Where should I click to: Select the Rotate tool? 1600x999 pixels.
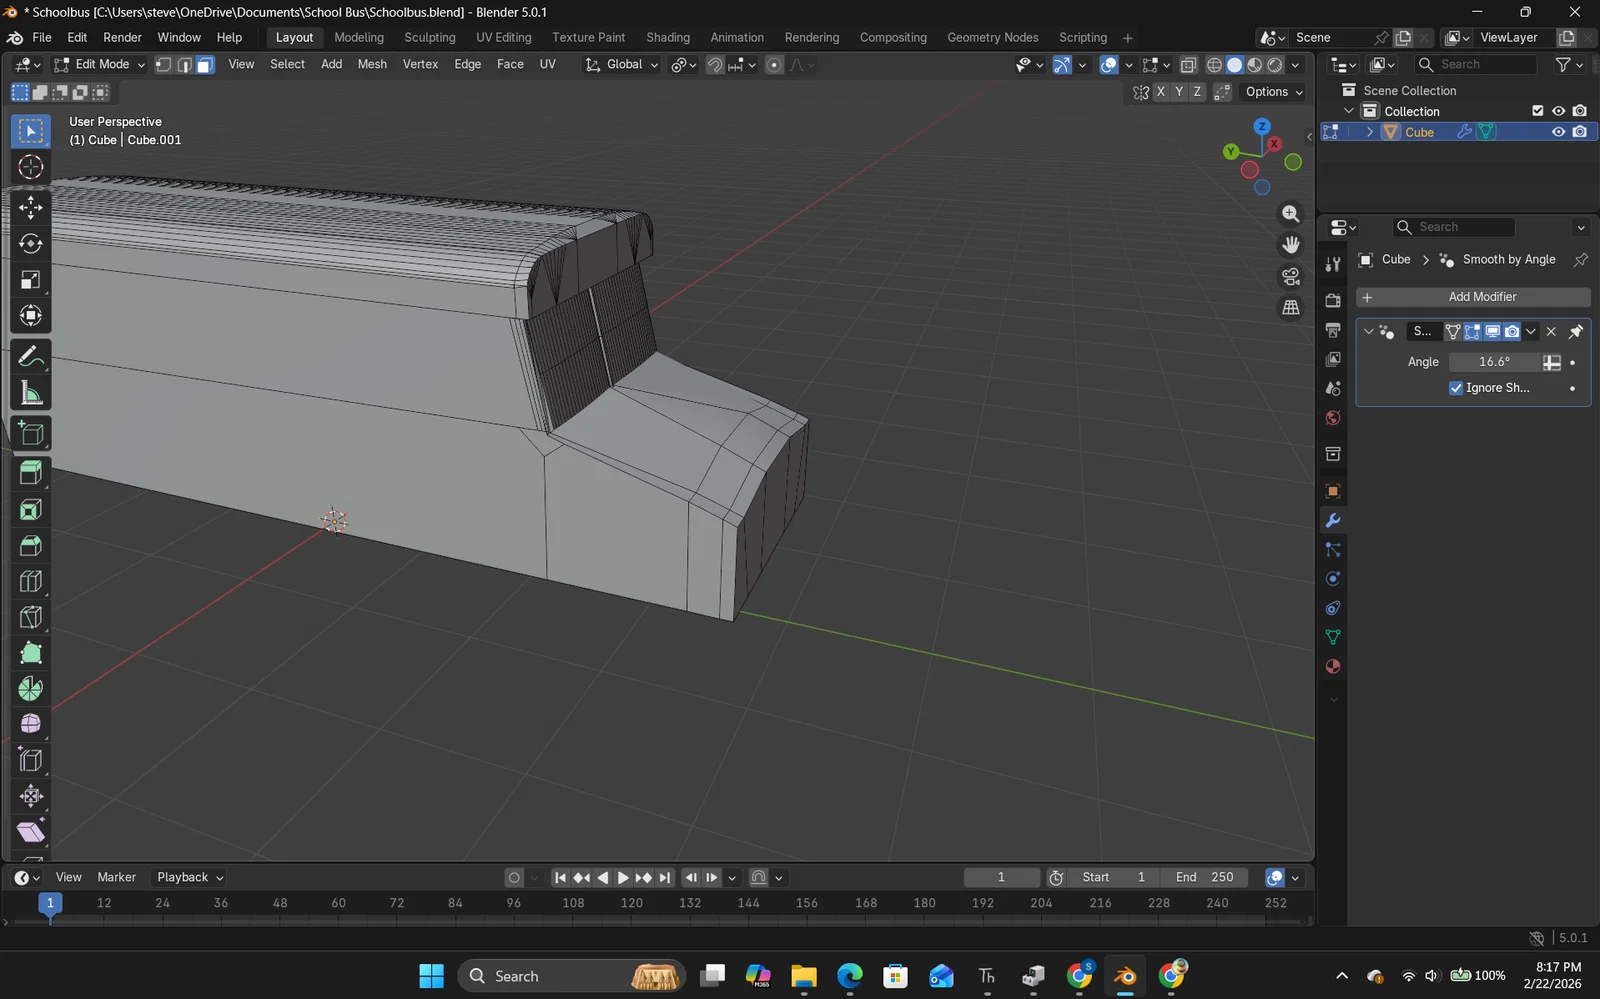(x=31, y=243)
